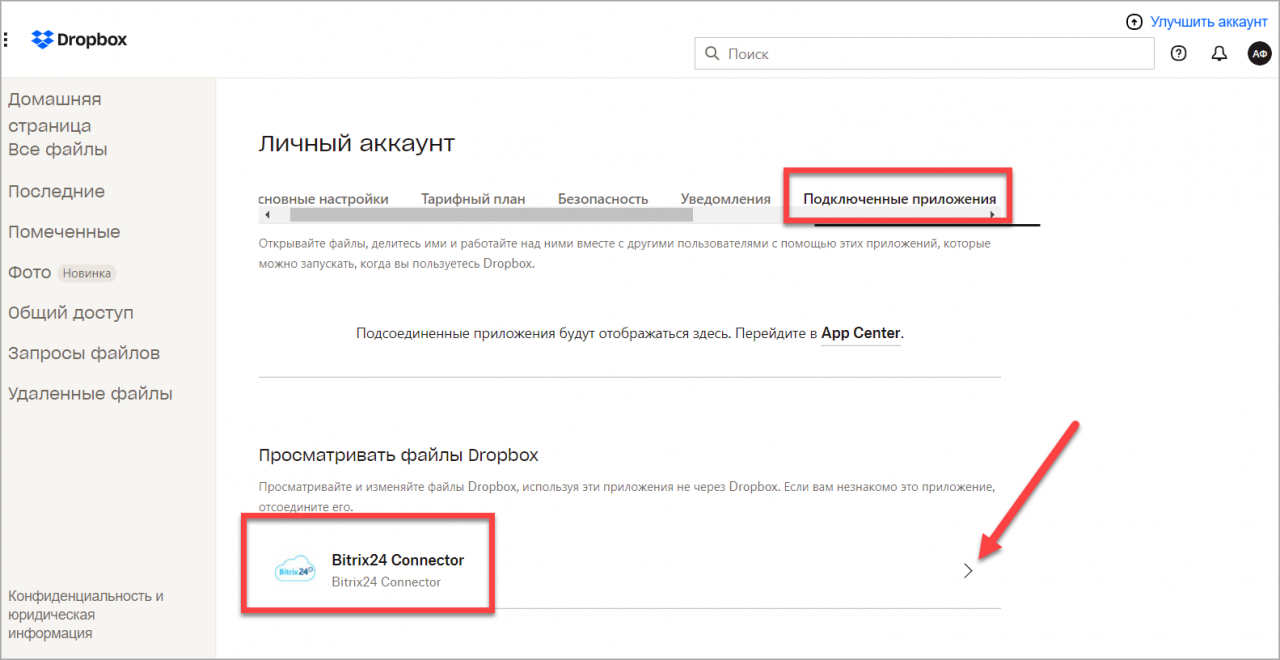Click the Личный аккаунт heading
Screen dimensions: 1280x660
[x=357, y=144]
